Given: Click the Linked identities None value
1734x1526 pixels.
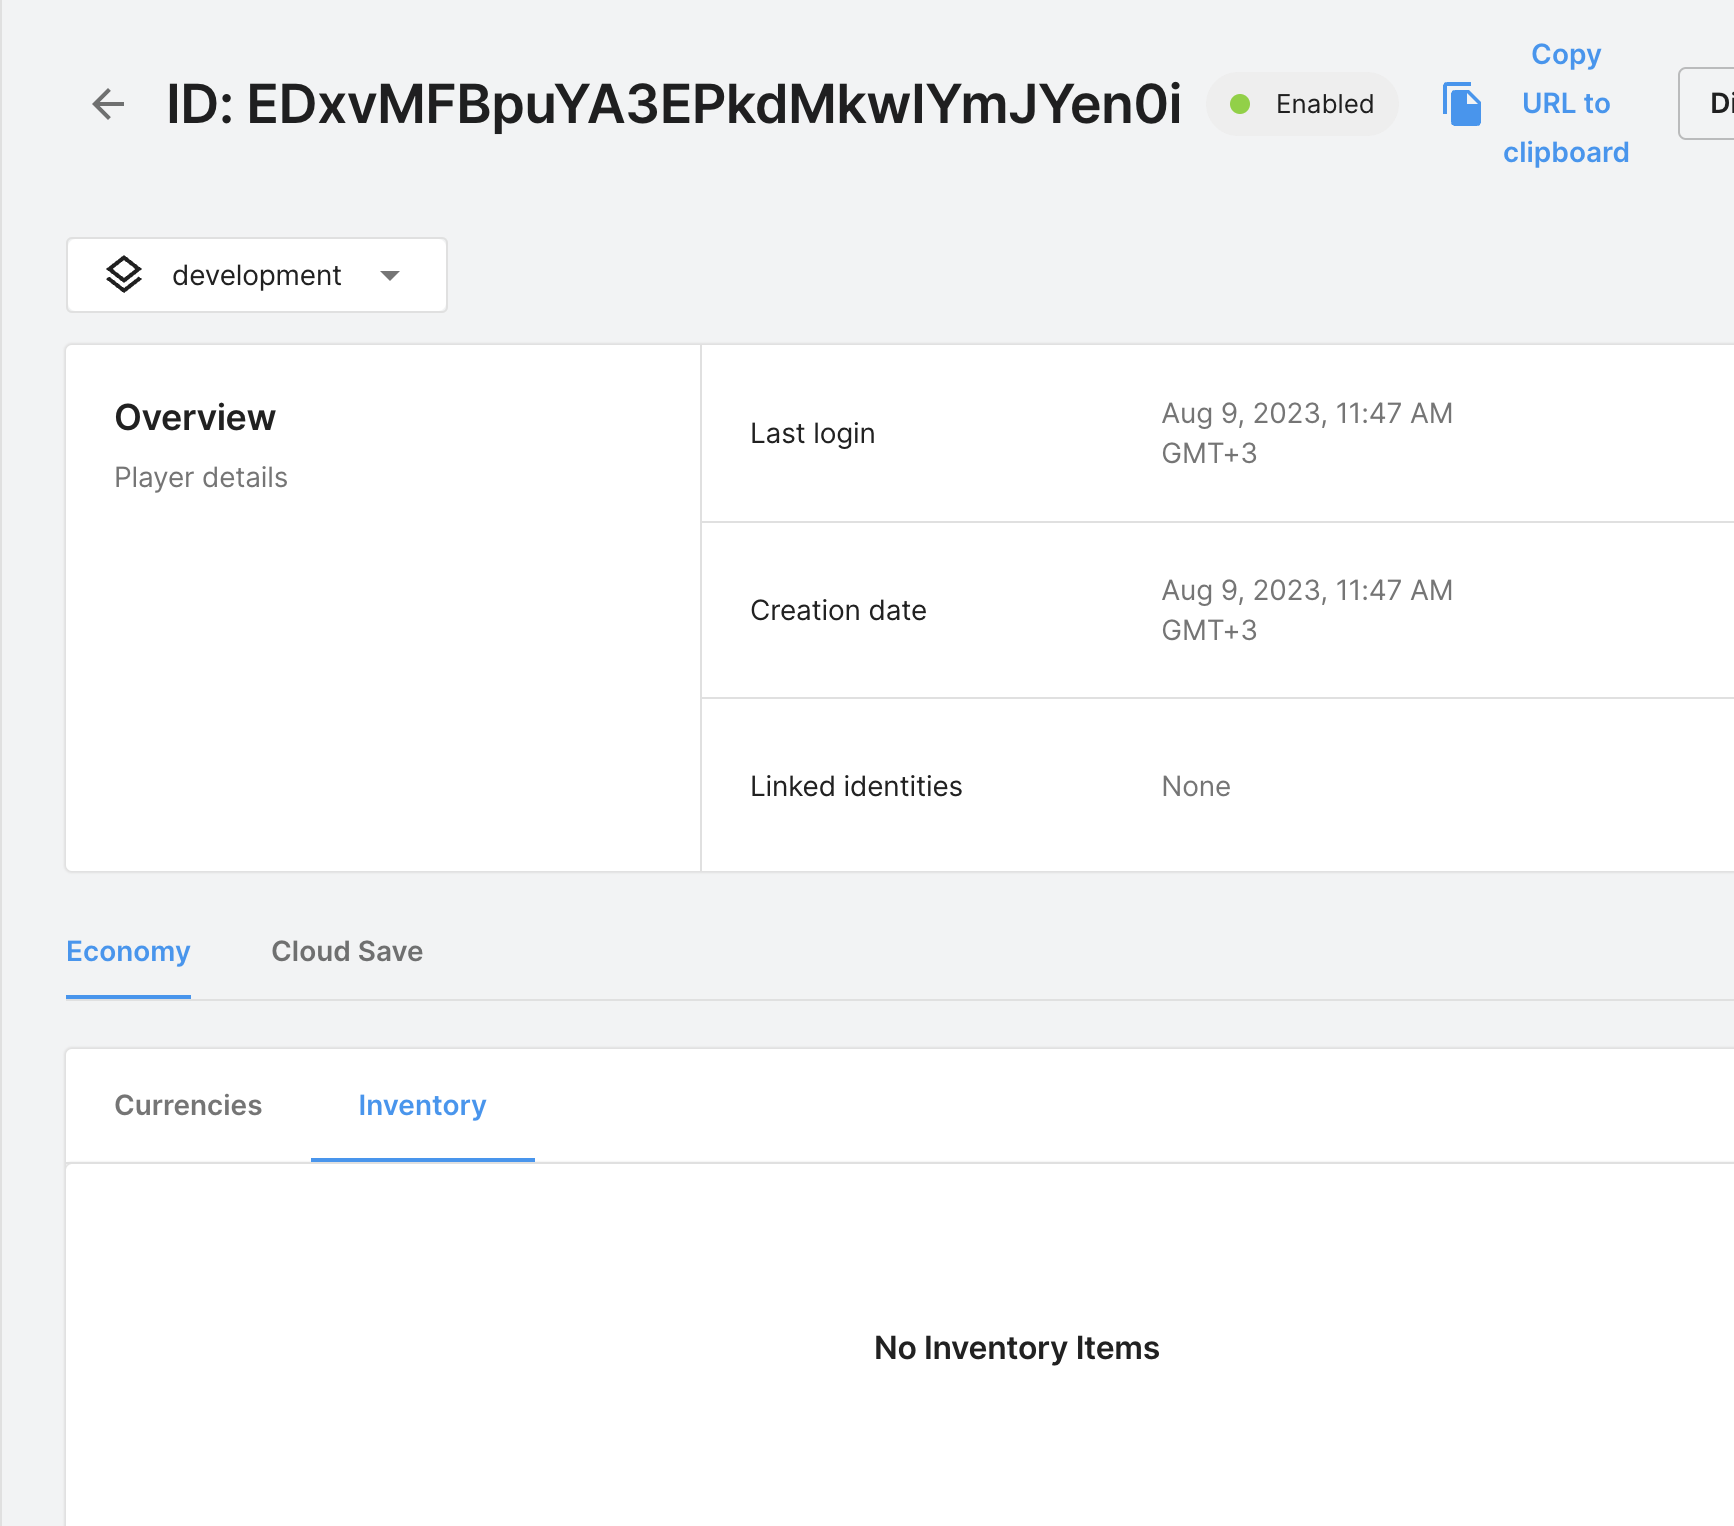Looking at the screenshot, I should pos(1196,786).
